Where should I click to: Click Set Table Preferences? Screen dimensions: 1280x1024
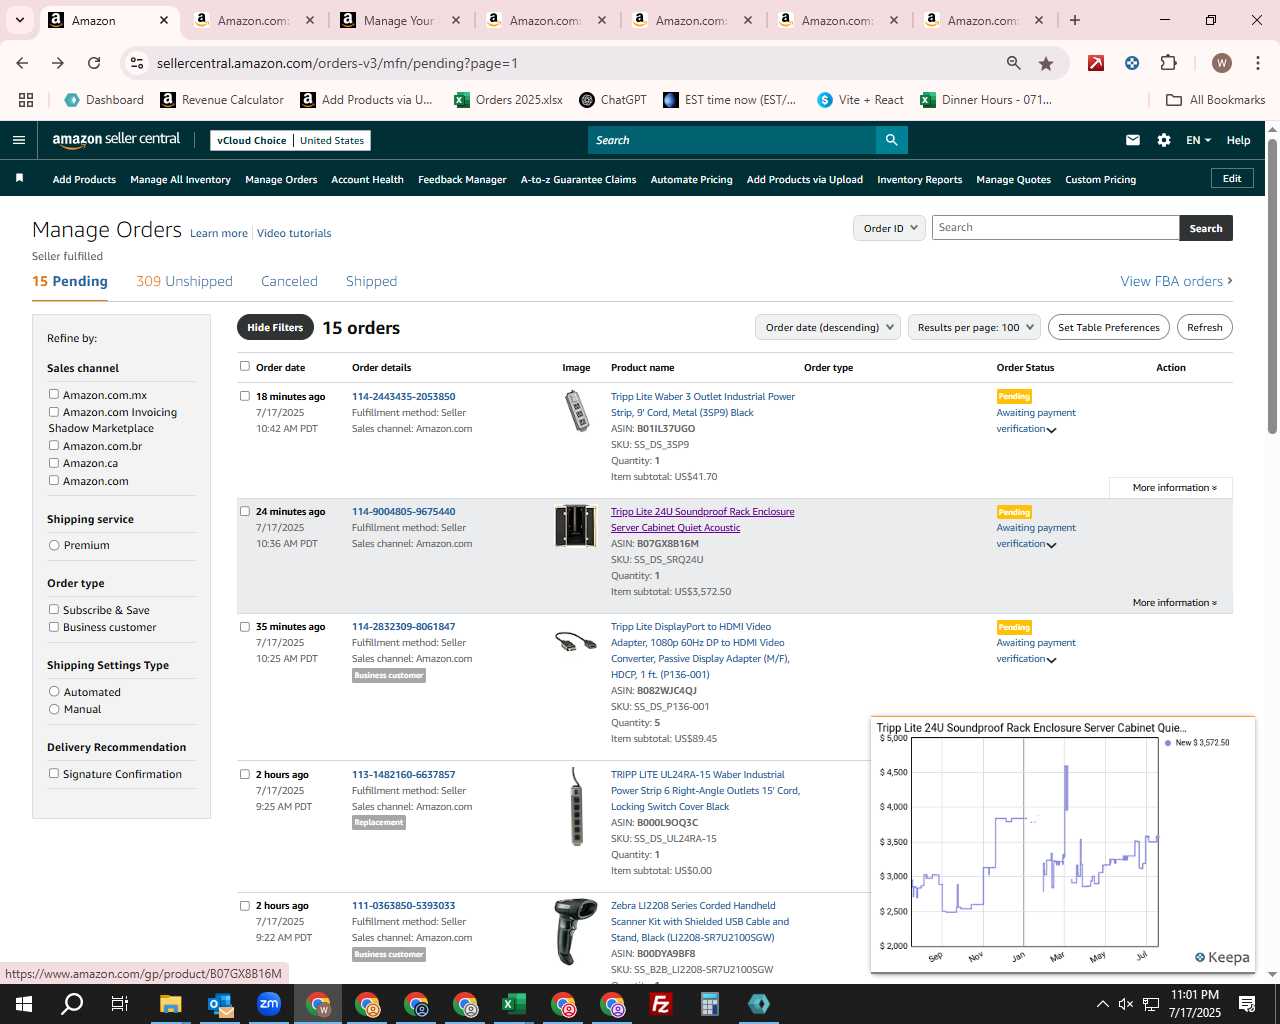(1108, 327)
